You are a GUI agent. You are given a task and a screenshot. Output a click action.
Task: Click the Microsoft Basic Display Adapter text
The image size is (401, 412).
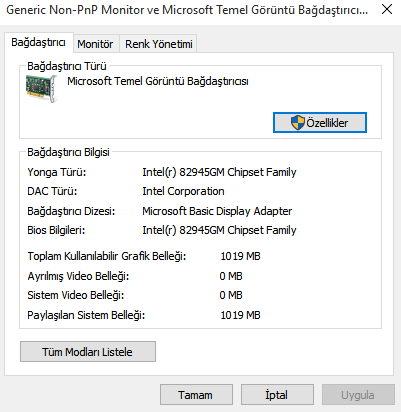(217, 211)
